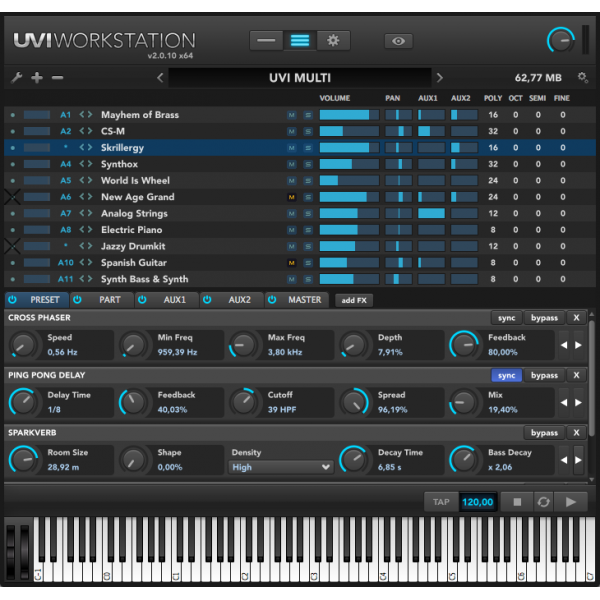Select next preset for Synth Bass & Synth
The width and height of the screenshot is (600, 600).
click(x=90, y=279)
